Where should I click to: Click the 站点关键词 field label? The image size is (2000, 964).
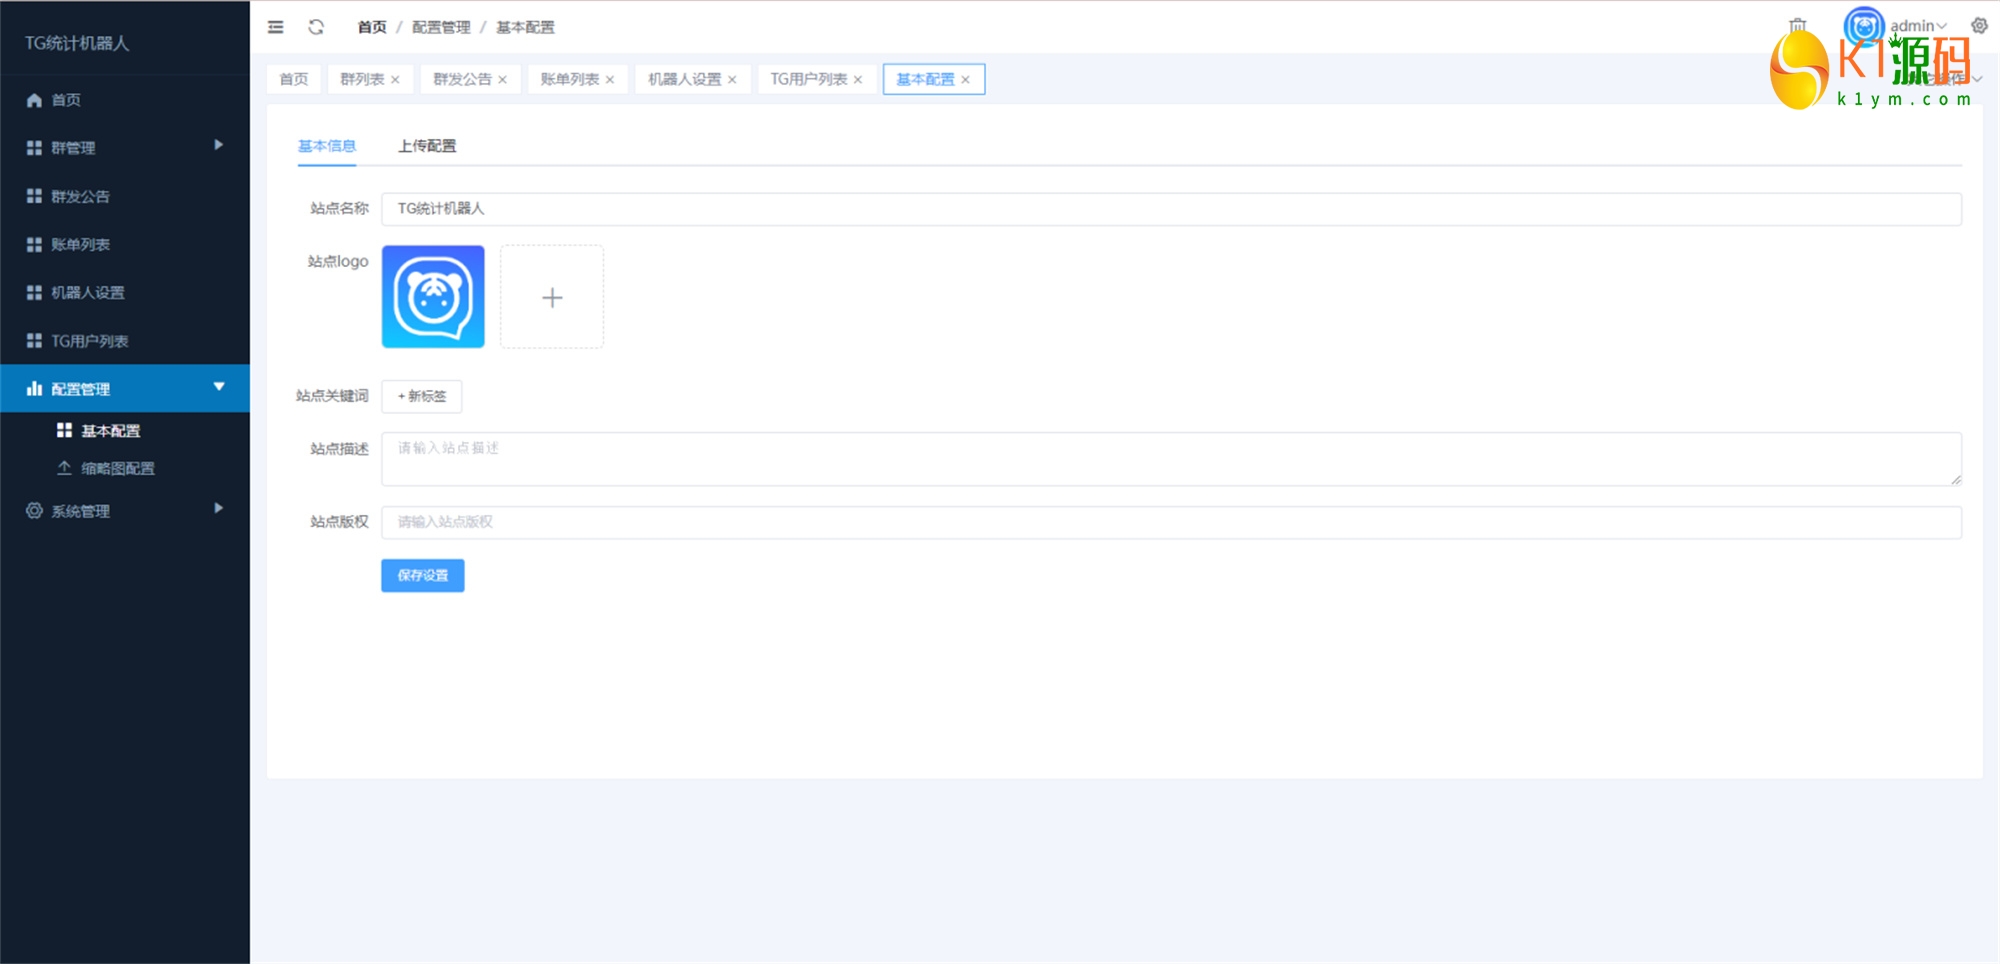tap(332, 396)
